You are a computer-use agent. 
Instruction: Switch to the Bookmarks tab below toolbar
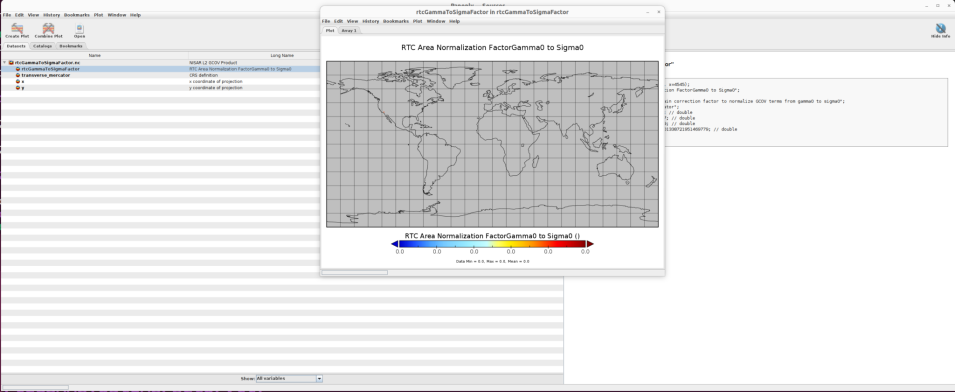71,46
